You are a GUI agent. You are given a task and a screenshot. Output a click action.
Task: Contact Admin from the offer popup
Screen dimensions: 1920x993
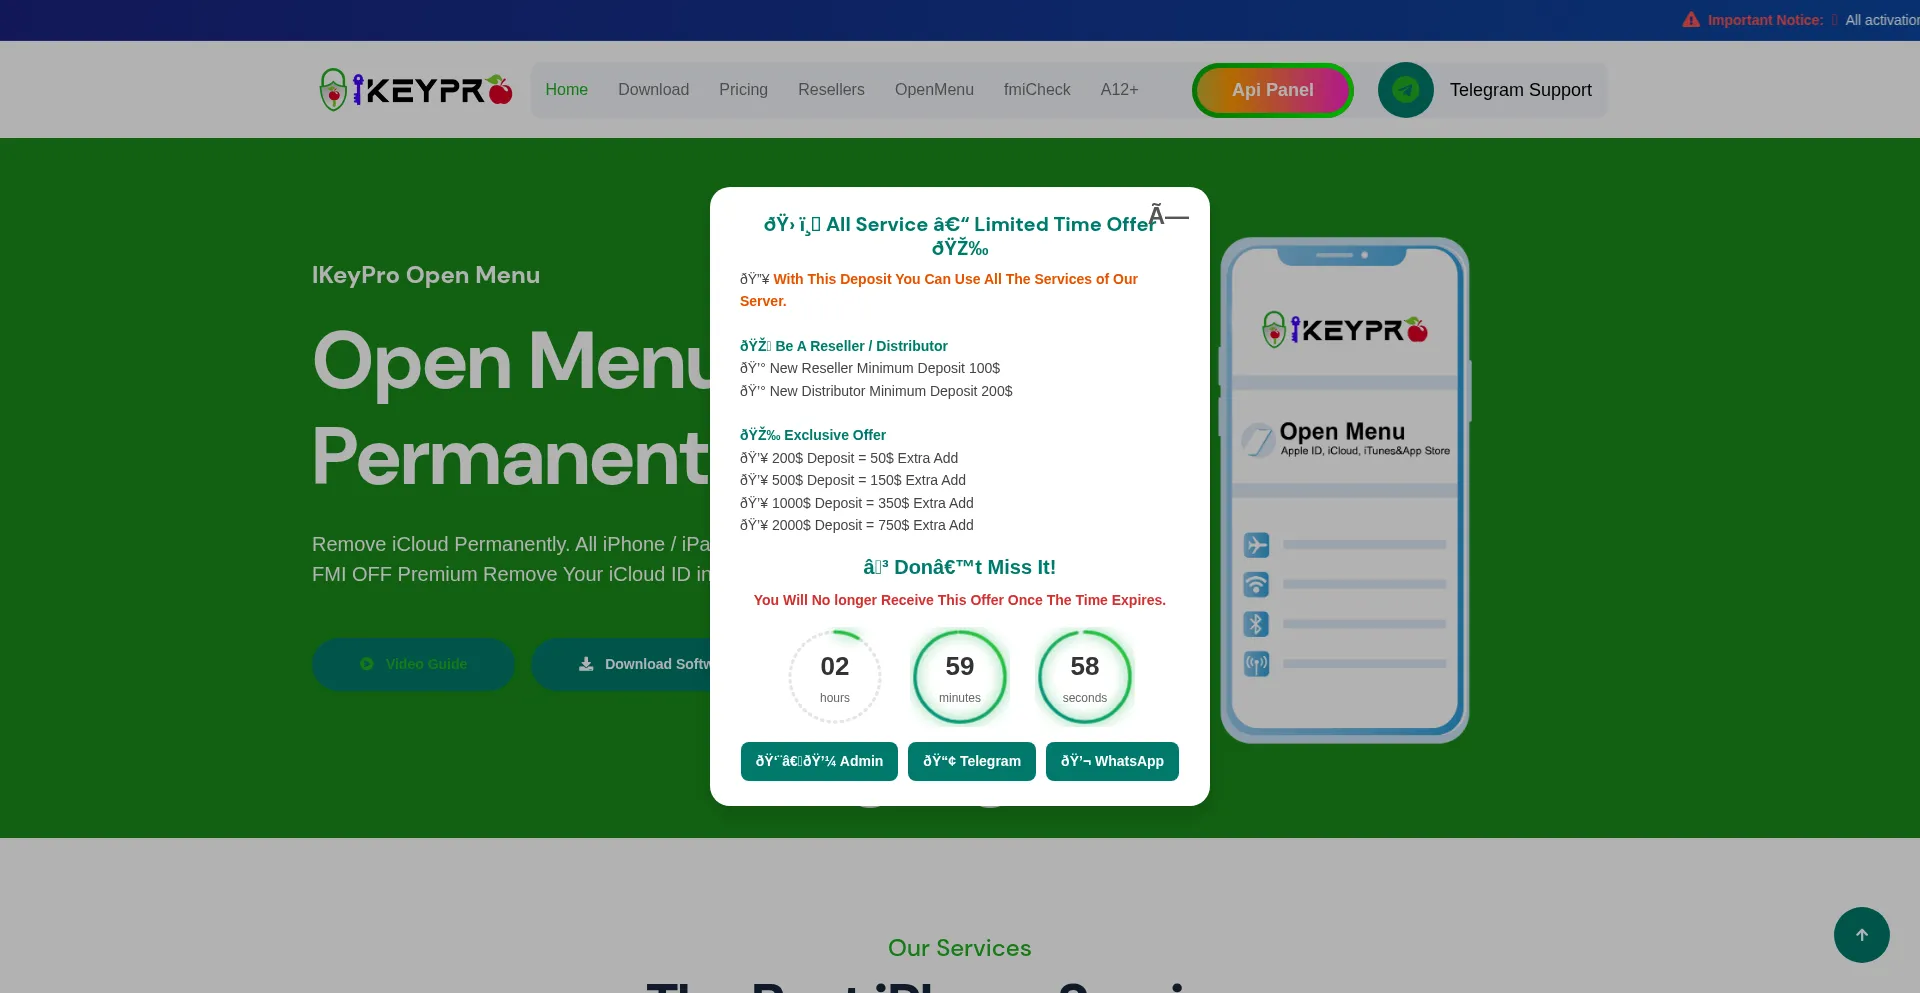pos(819,761)
